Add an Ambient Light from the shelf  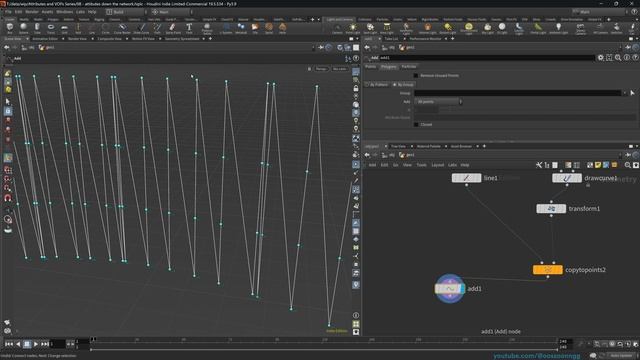[x=558, y=29]
